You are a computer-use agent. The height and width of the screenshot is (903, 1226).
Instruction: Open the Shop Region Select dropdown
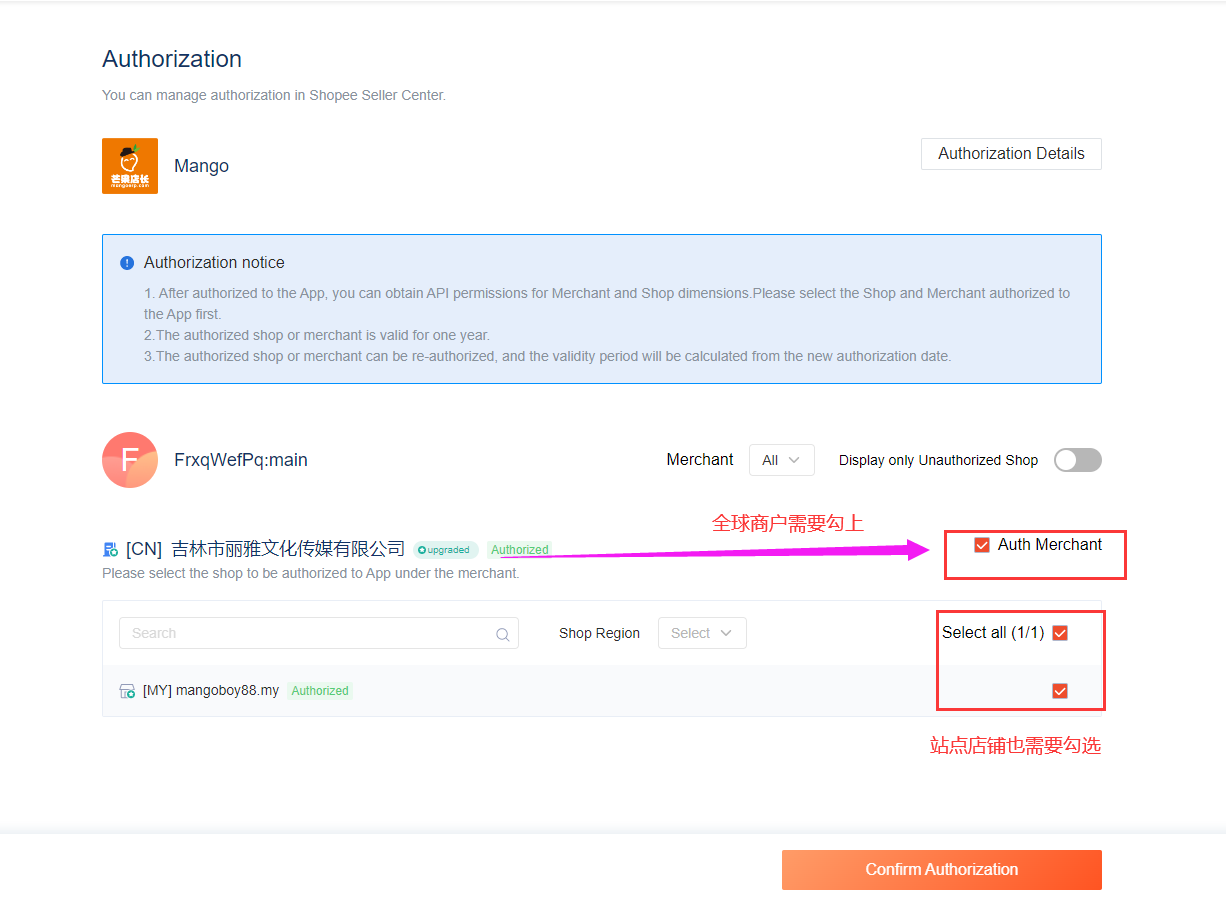click(702, 633)
